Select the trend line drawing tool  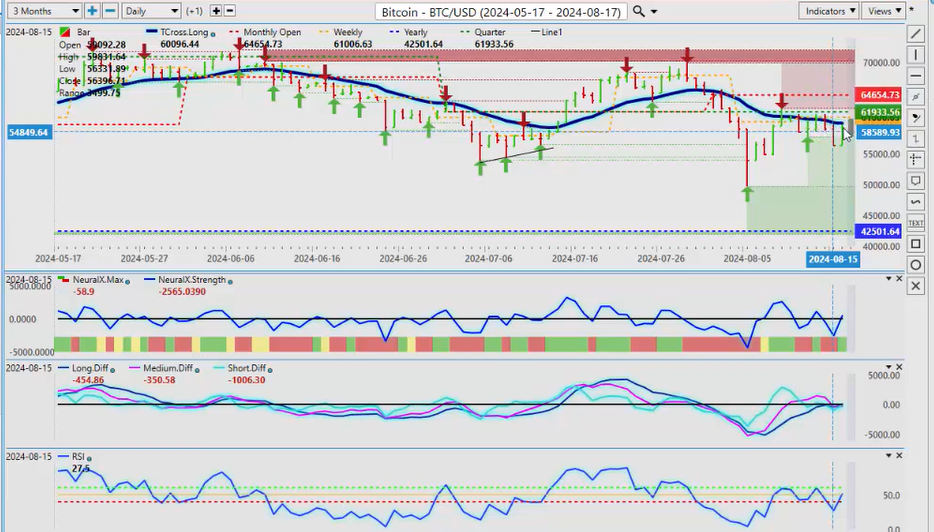pyautogui.click(x=916, y=33)
